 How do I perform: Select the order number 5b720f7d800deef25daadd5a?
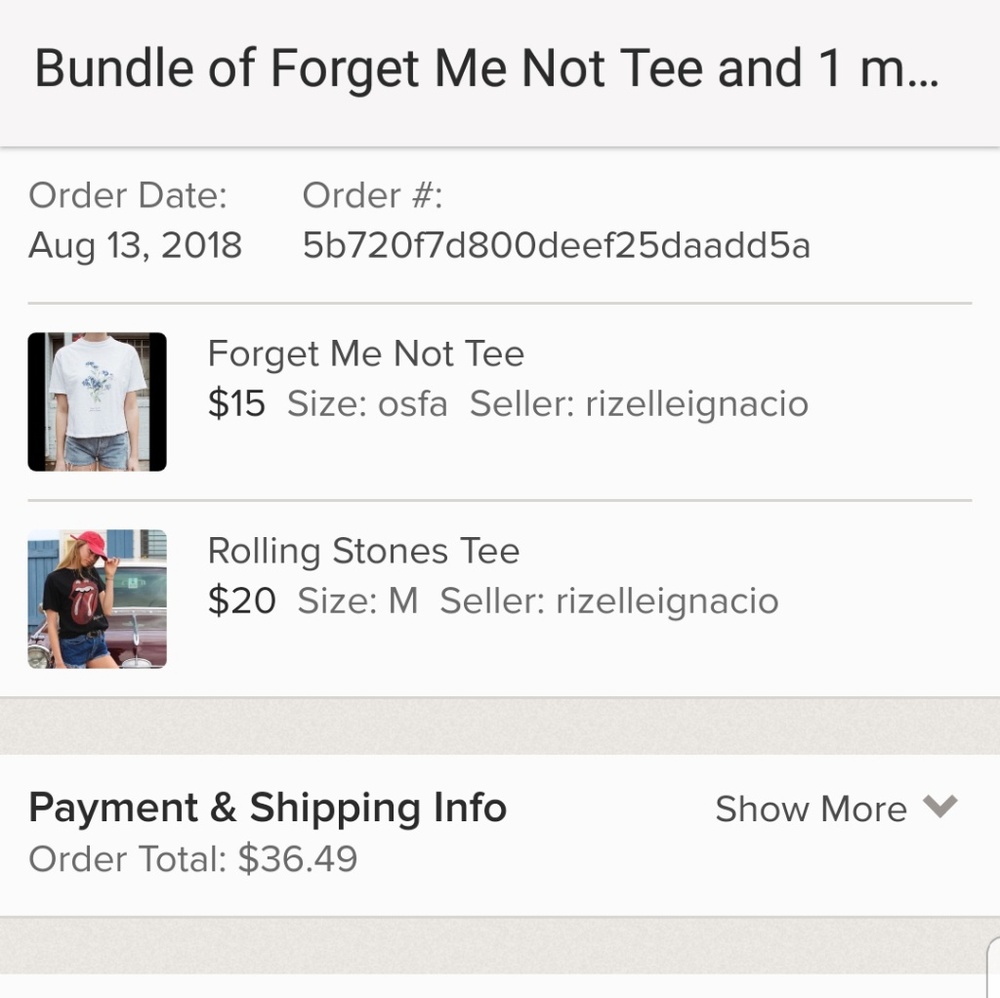tap(555, 243)
